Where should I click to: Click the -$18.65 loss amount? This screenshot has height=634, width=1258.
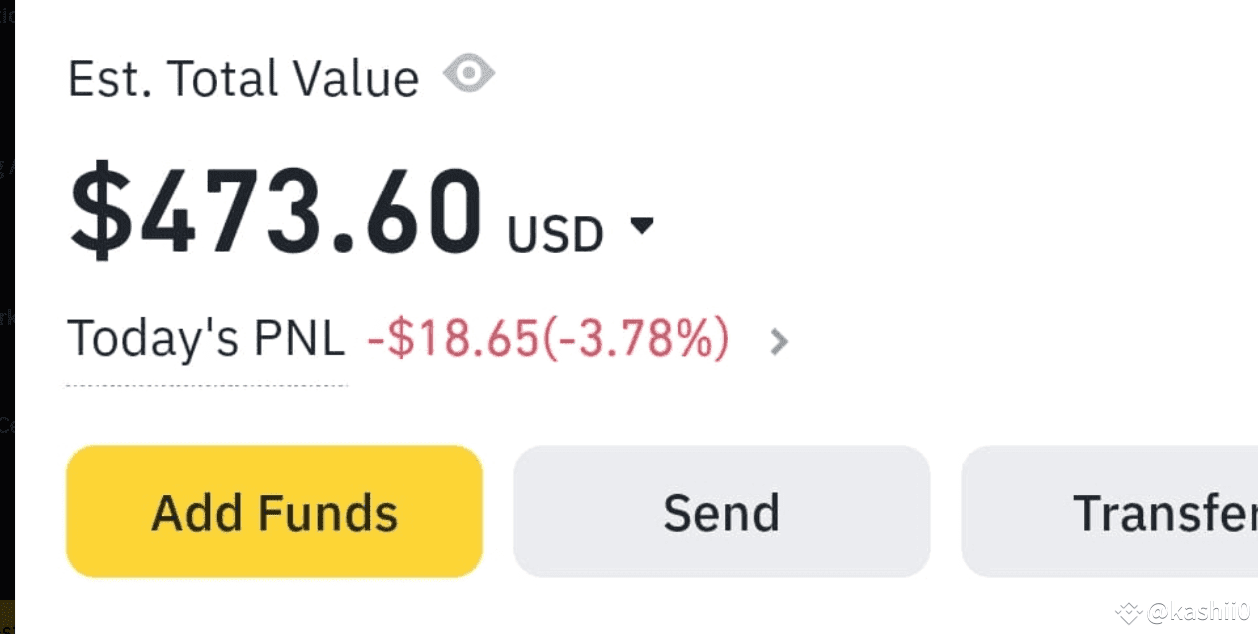pyautogui.click(x=453, y=339)
